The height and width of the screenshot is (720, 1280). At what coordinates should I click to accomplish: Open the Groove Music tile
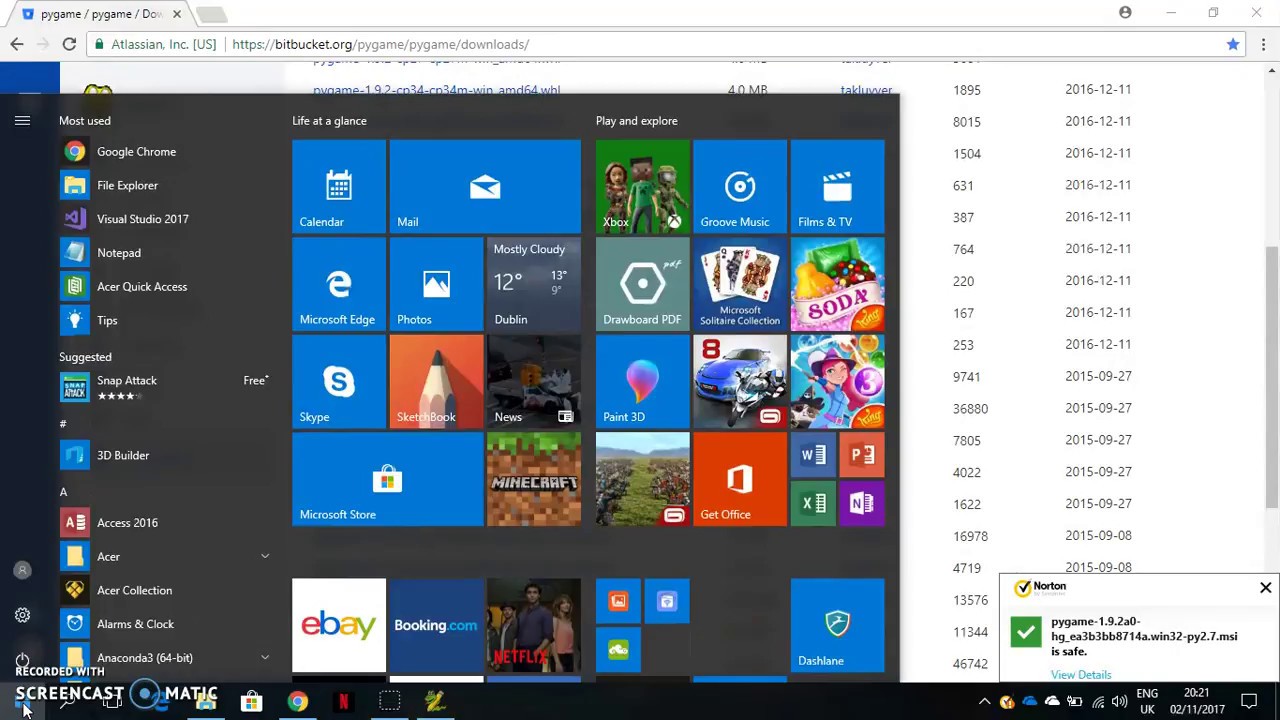coord(740,186)
